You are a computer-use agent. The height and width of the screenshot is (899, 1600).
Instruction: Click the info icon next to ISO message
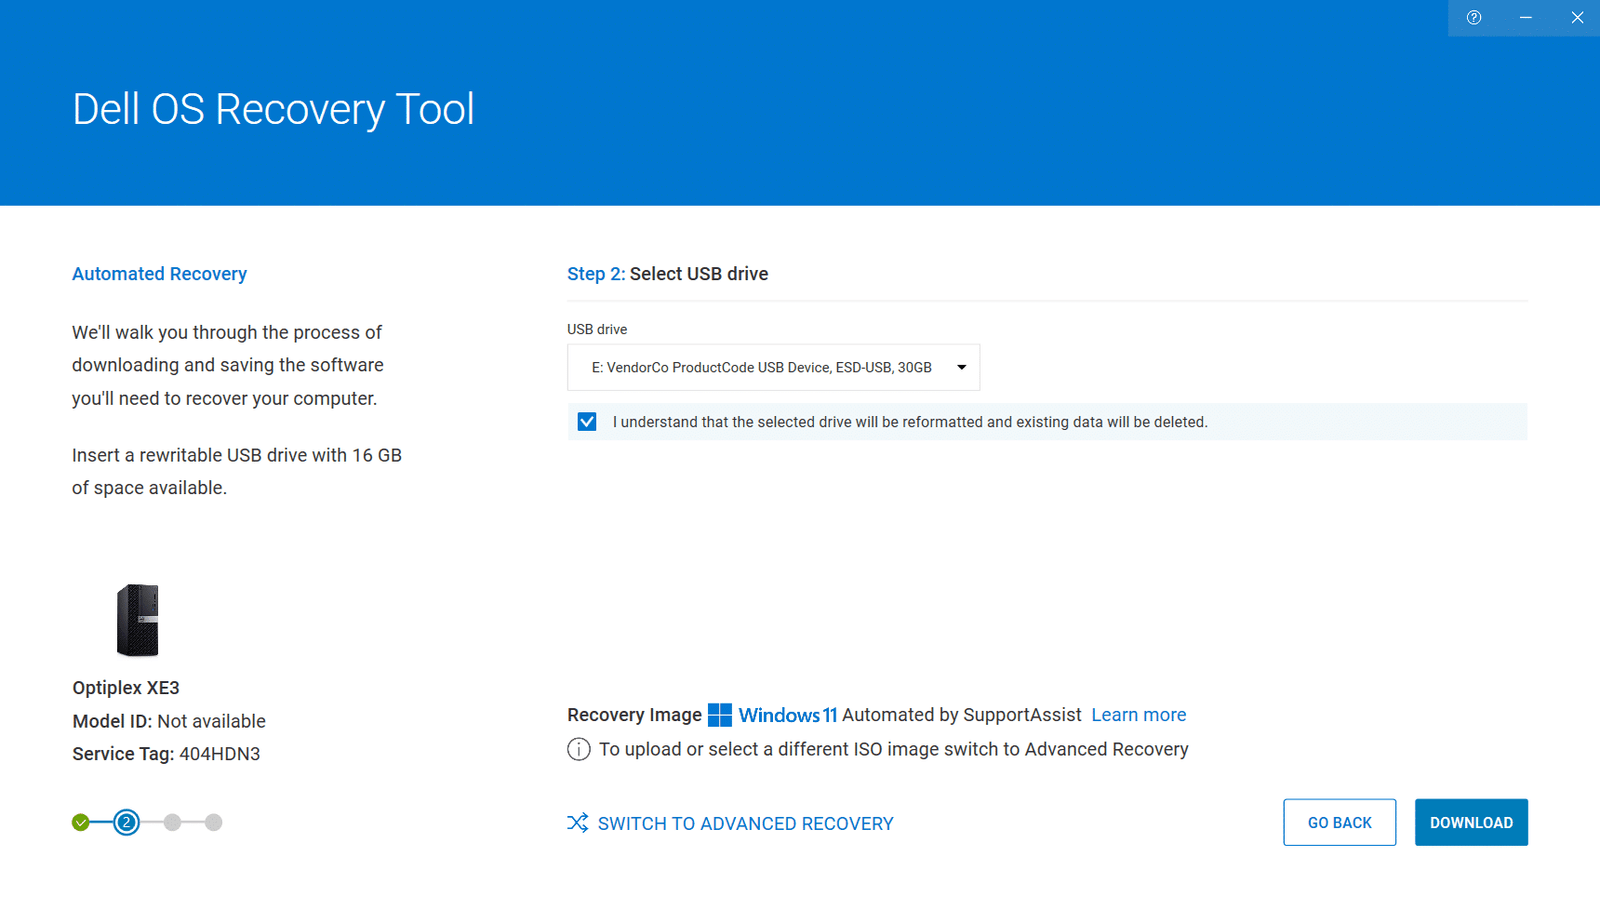point(578,749)
